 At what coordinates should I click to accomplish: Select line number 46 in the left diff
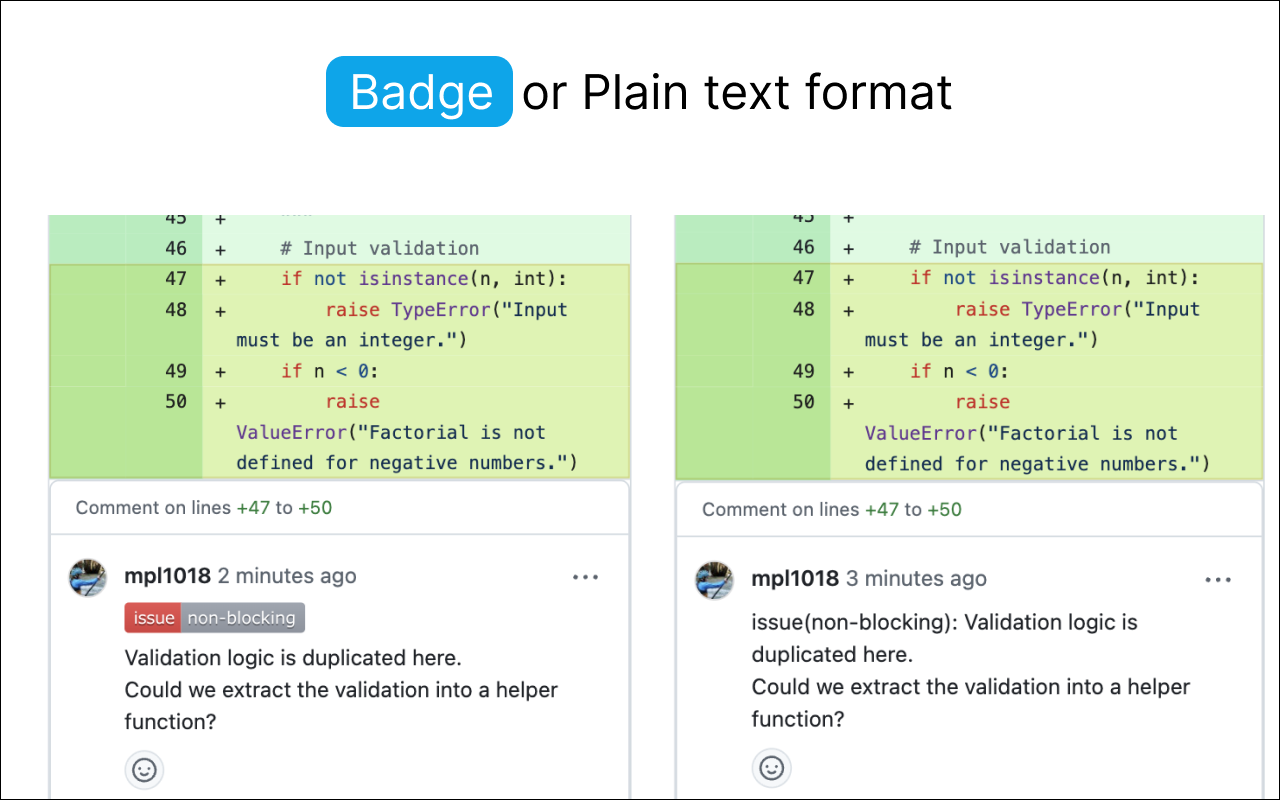(176, 248)
